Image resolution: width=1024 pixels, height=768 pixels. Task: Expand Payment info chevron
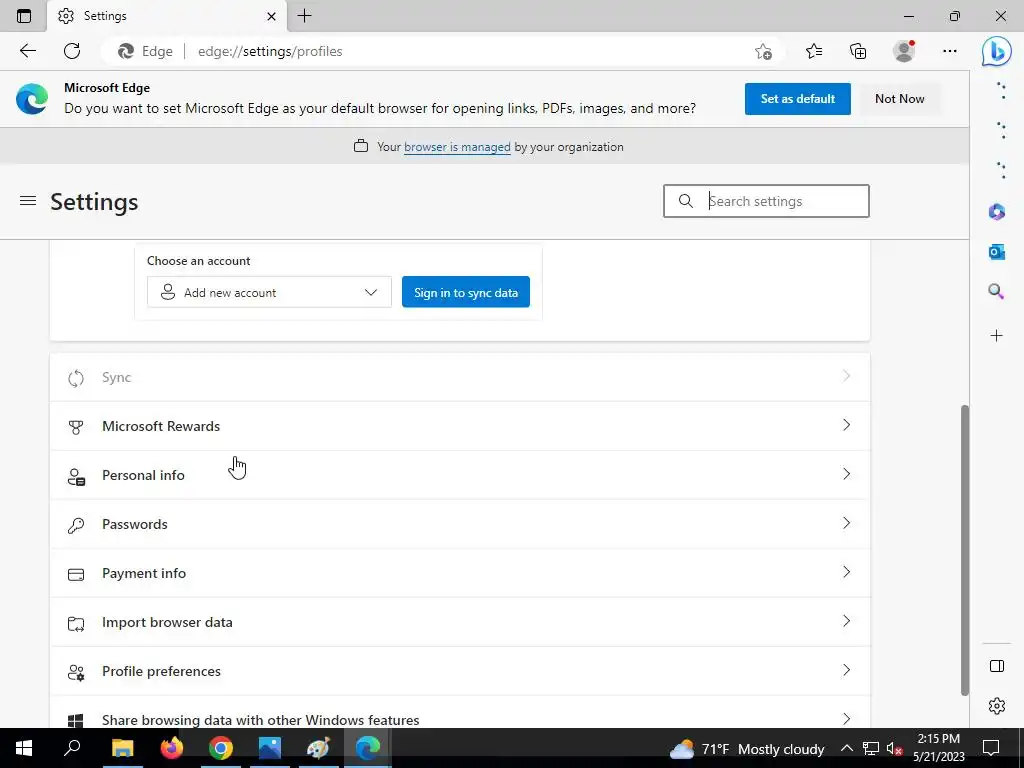coord(846,572)
